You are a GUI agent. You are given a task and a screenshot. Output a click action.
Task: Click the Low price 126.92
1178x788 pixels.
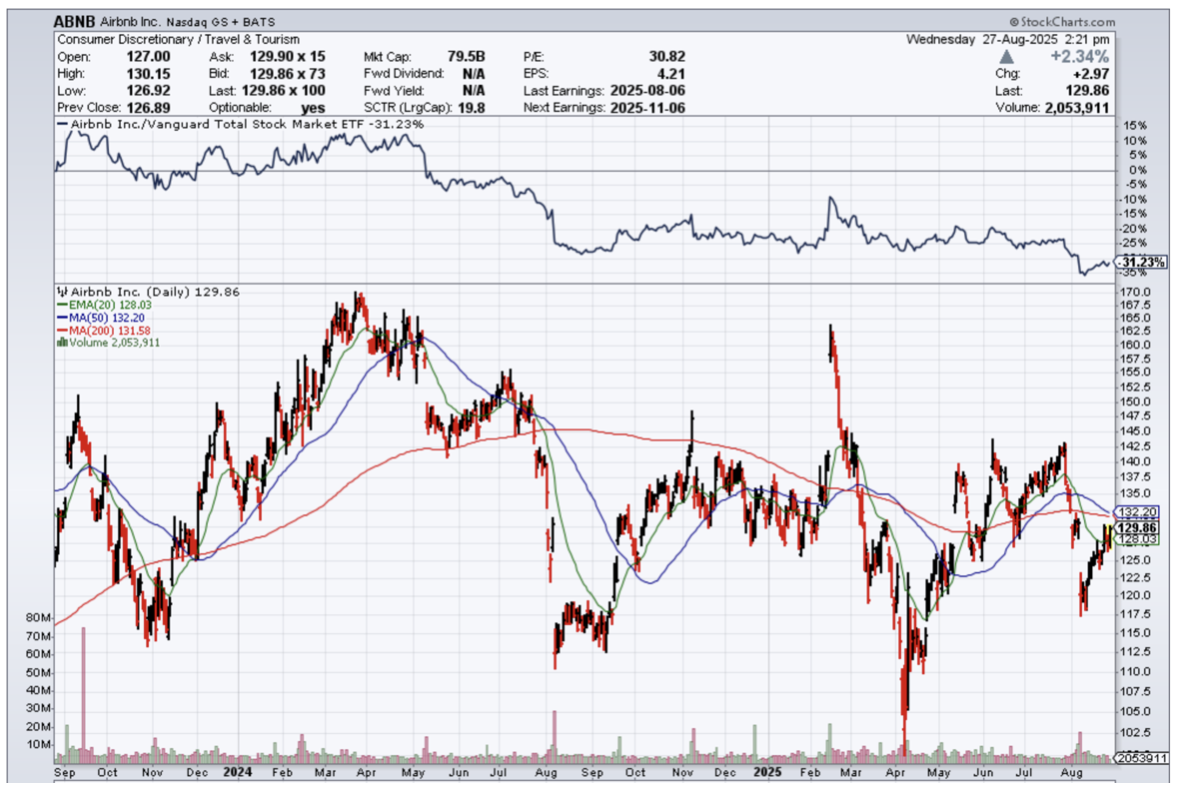click(148, 90)
